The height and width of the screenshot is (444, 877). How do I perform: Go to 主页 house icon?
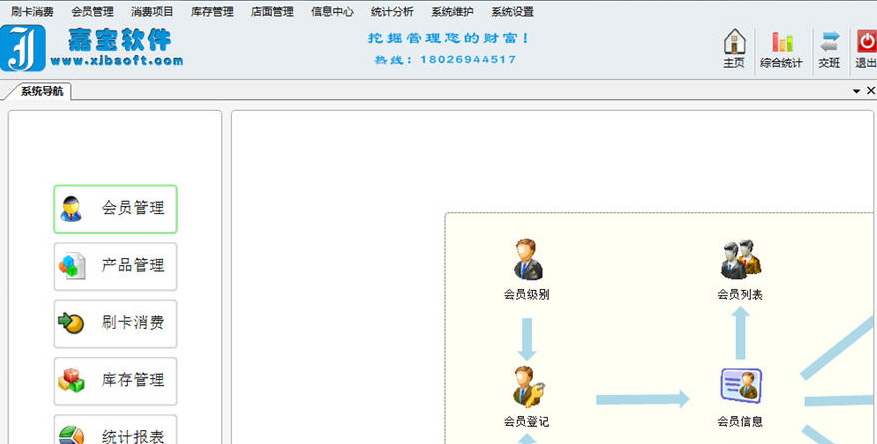coord(734,42)
